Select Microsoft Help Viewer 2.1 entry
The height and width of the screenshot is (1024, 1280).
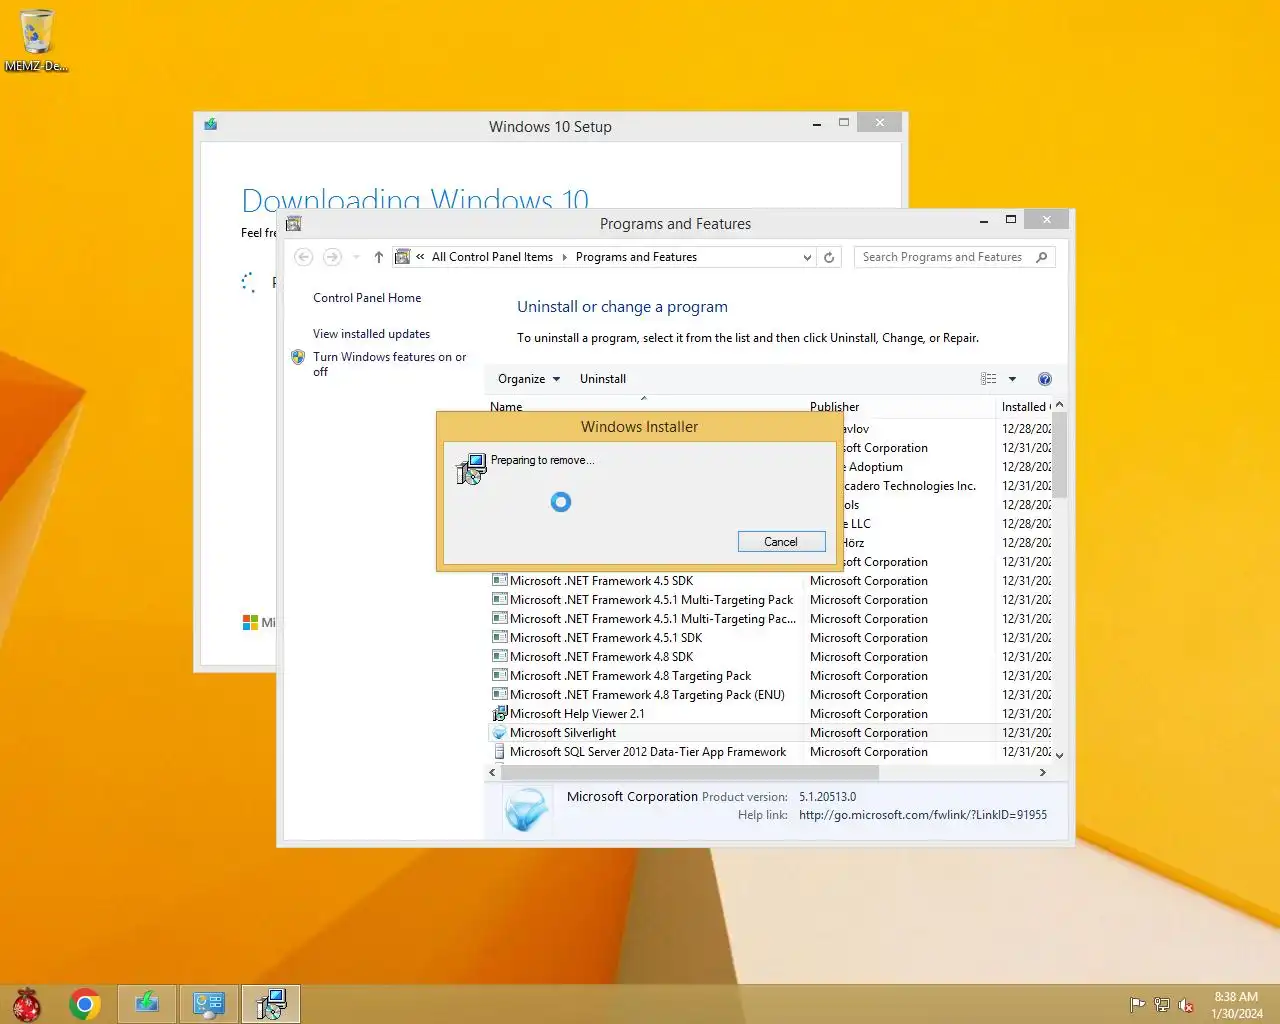pos(577,714)
